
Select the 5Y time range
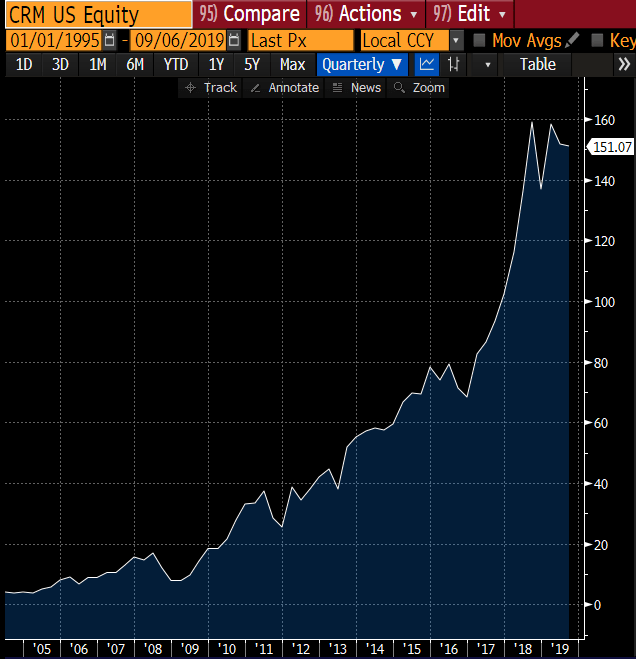[x=253, y=64]
